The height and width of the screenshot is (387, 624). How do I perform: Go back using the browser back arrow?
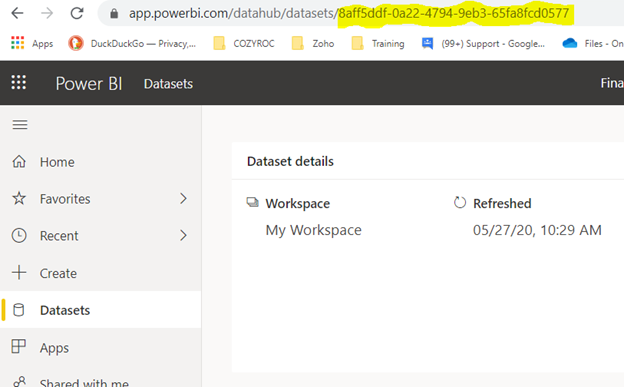17,13
